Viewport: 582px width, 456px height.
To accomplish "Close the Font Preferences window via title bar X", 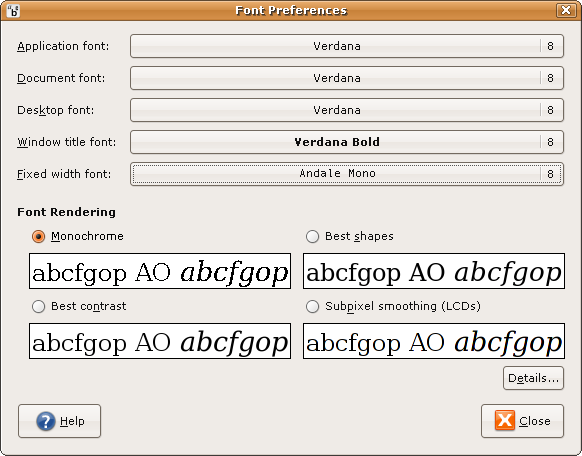I will tap(566, 10).
